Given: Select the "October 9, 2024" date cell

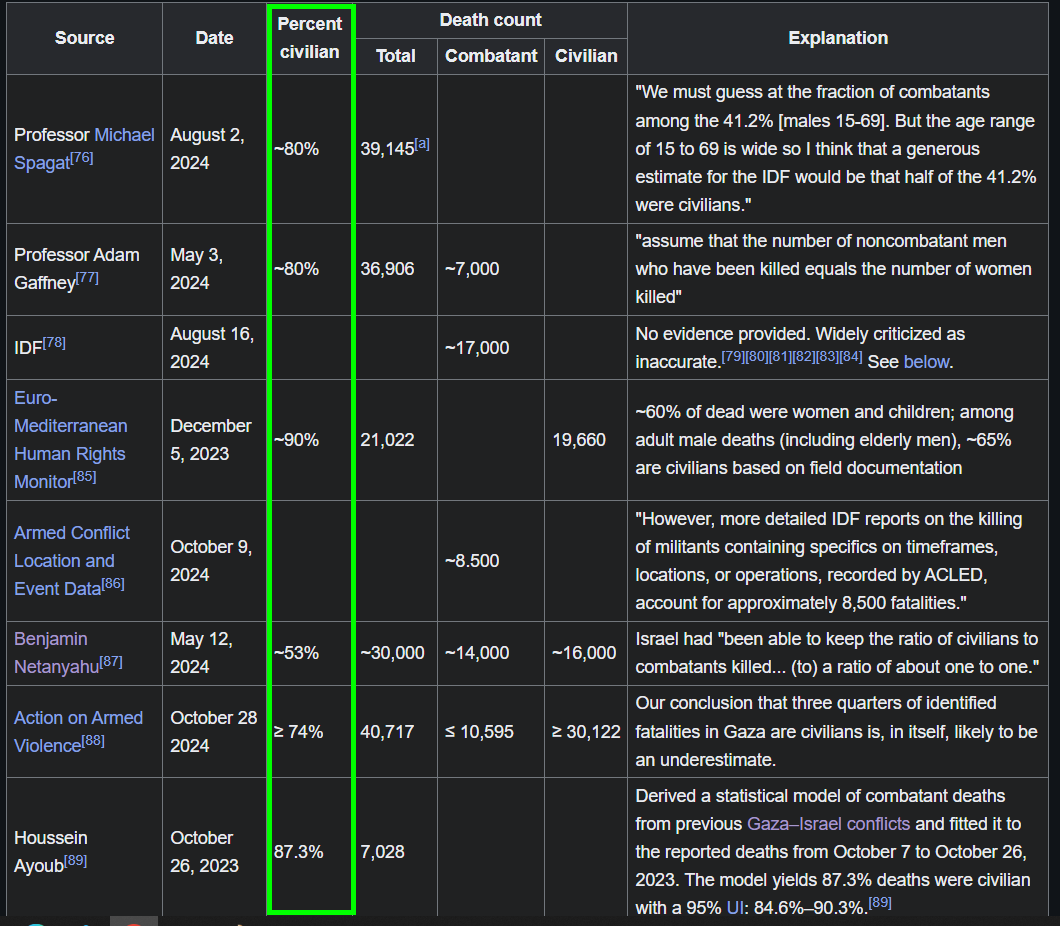Looking at the screenshot, I should point(214,560).
